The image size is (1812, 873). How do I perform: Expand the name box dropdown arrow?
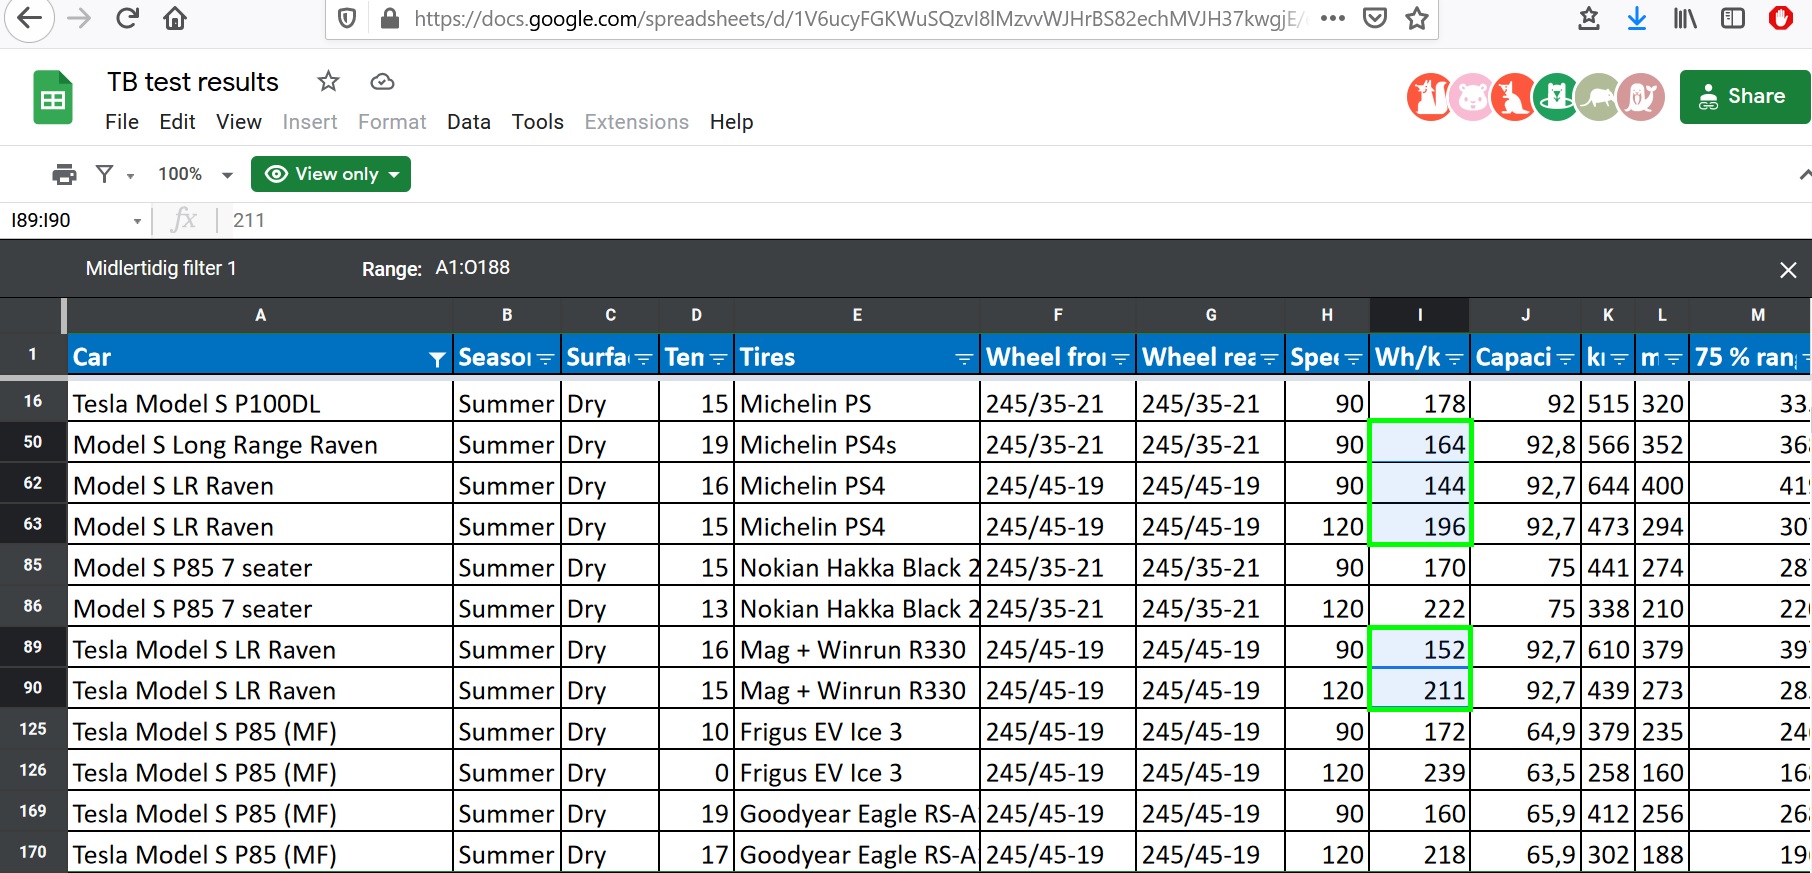tap(137, 221)
